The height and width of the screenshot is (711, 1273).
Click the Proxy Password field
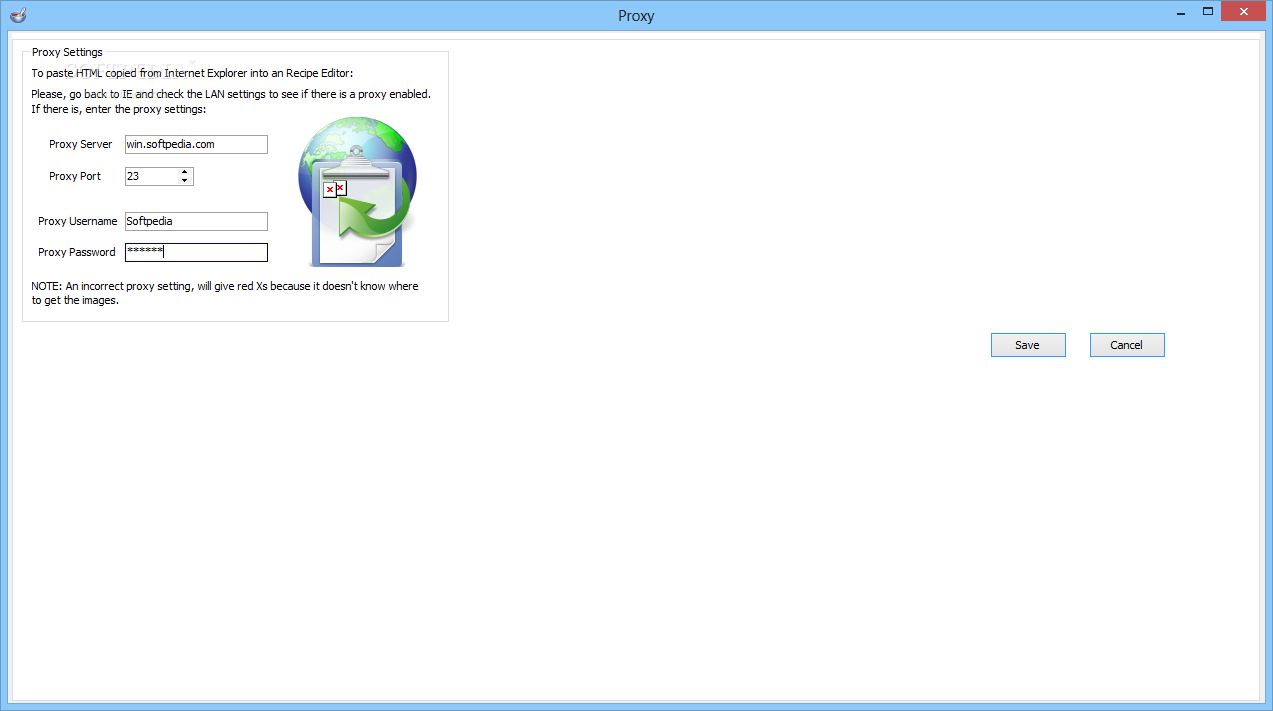pyautogui.click(x=196, y=252)
